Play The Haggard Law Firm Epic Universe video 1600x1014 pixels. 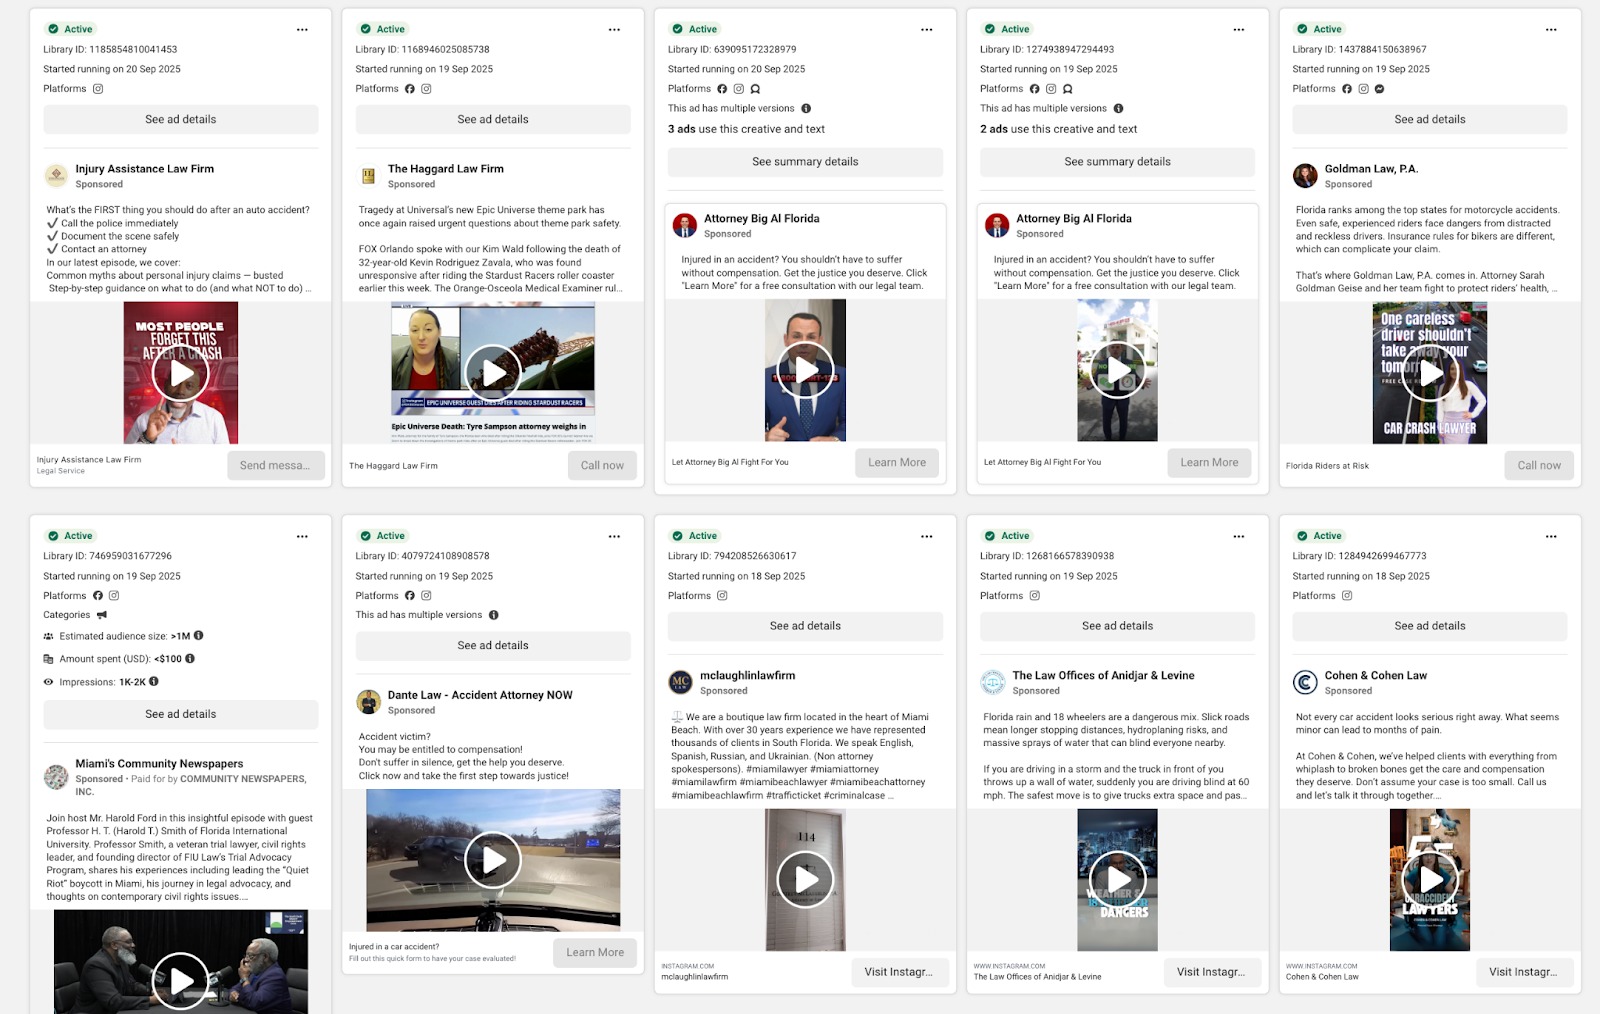point(493,373)
